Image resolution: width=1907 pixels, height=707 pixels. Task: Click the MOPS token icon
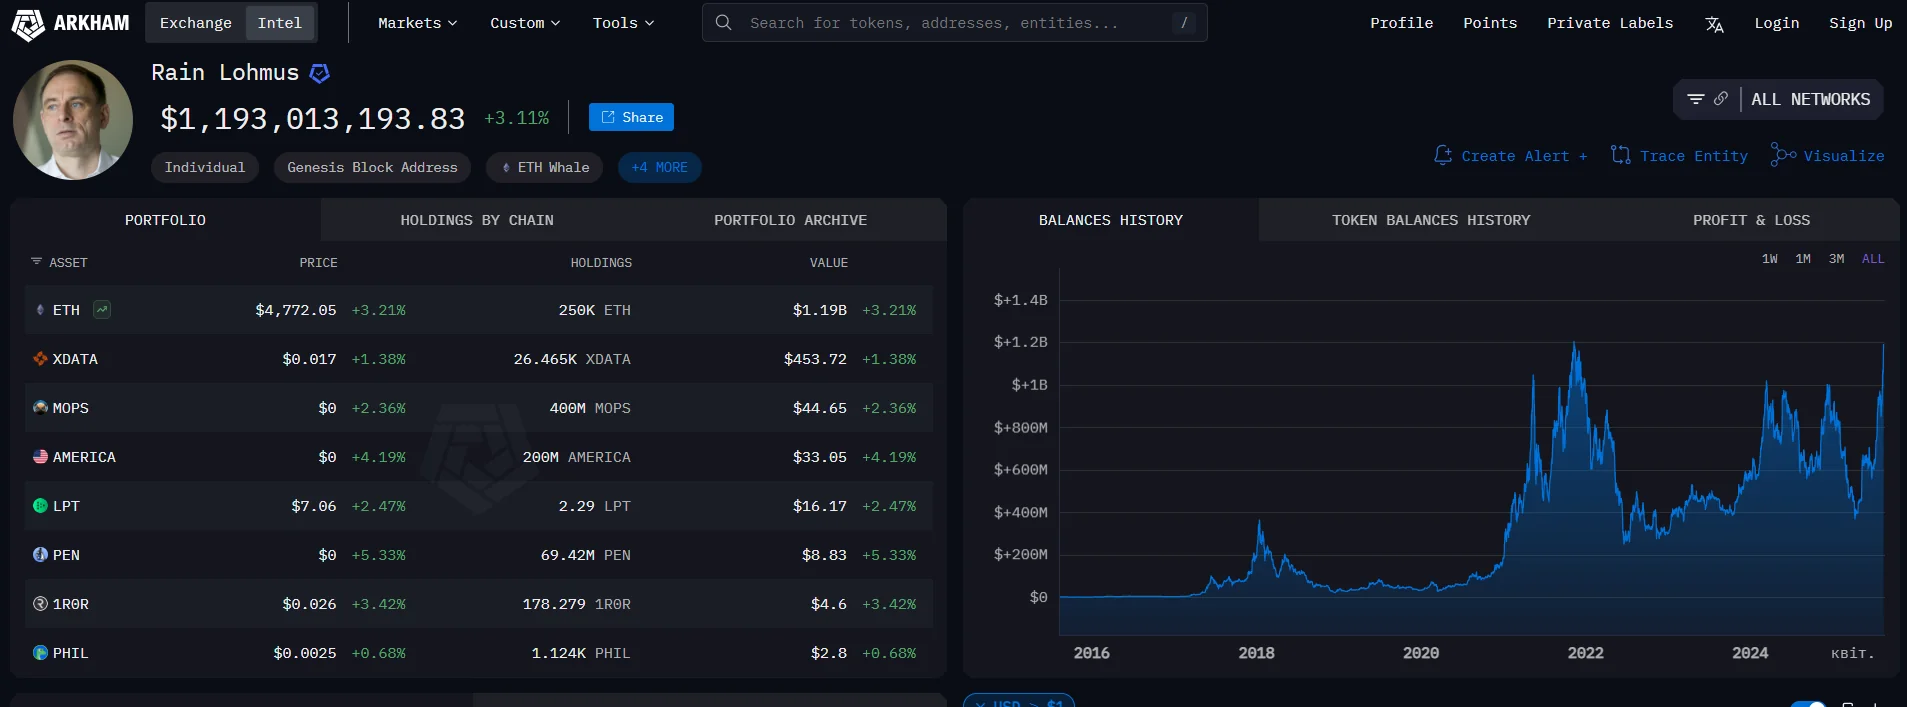[x=40, y=408]
